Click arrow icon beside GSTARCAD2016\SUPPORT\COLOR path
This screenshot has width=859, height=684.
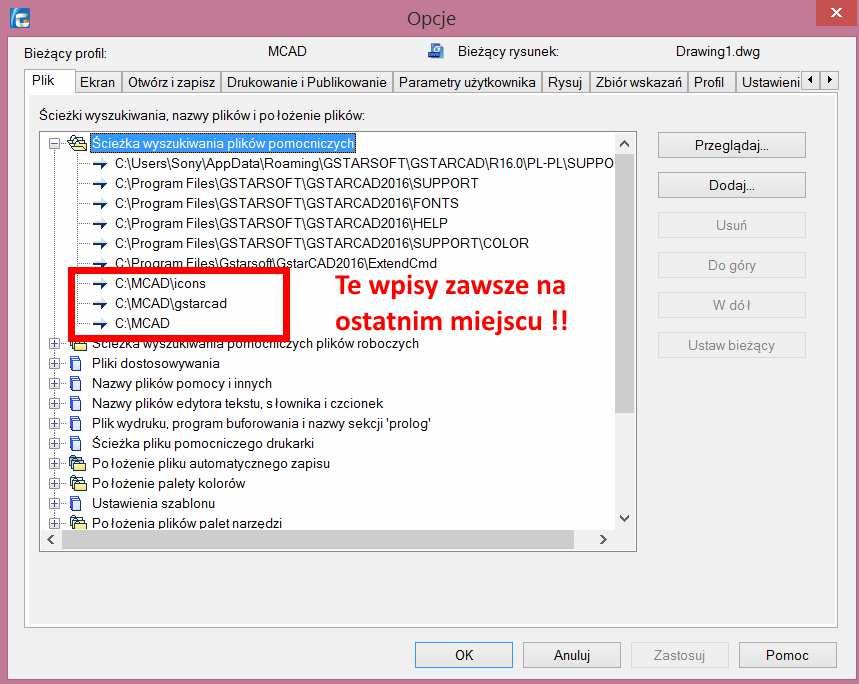(100, 244)
